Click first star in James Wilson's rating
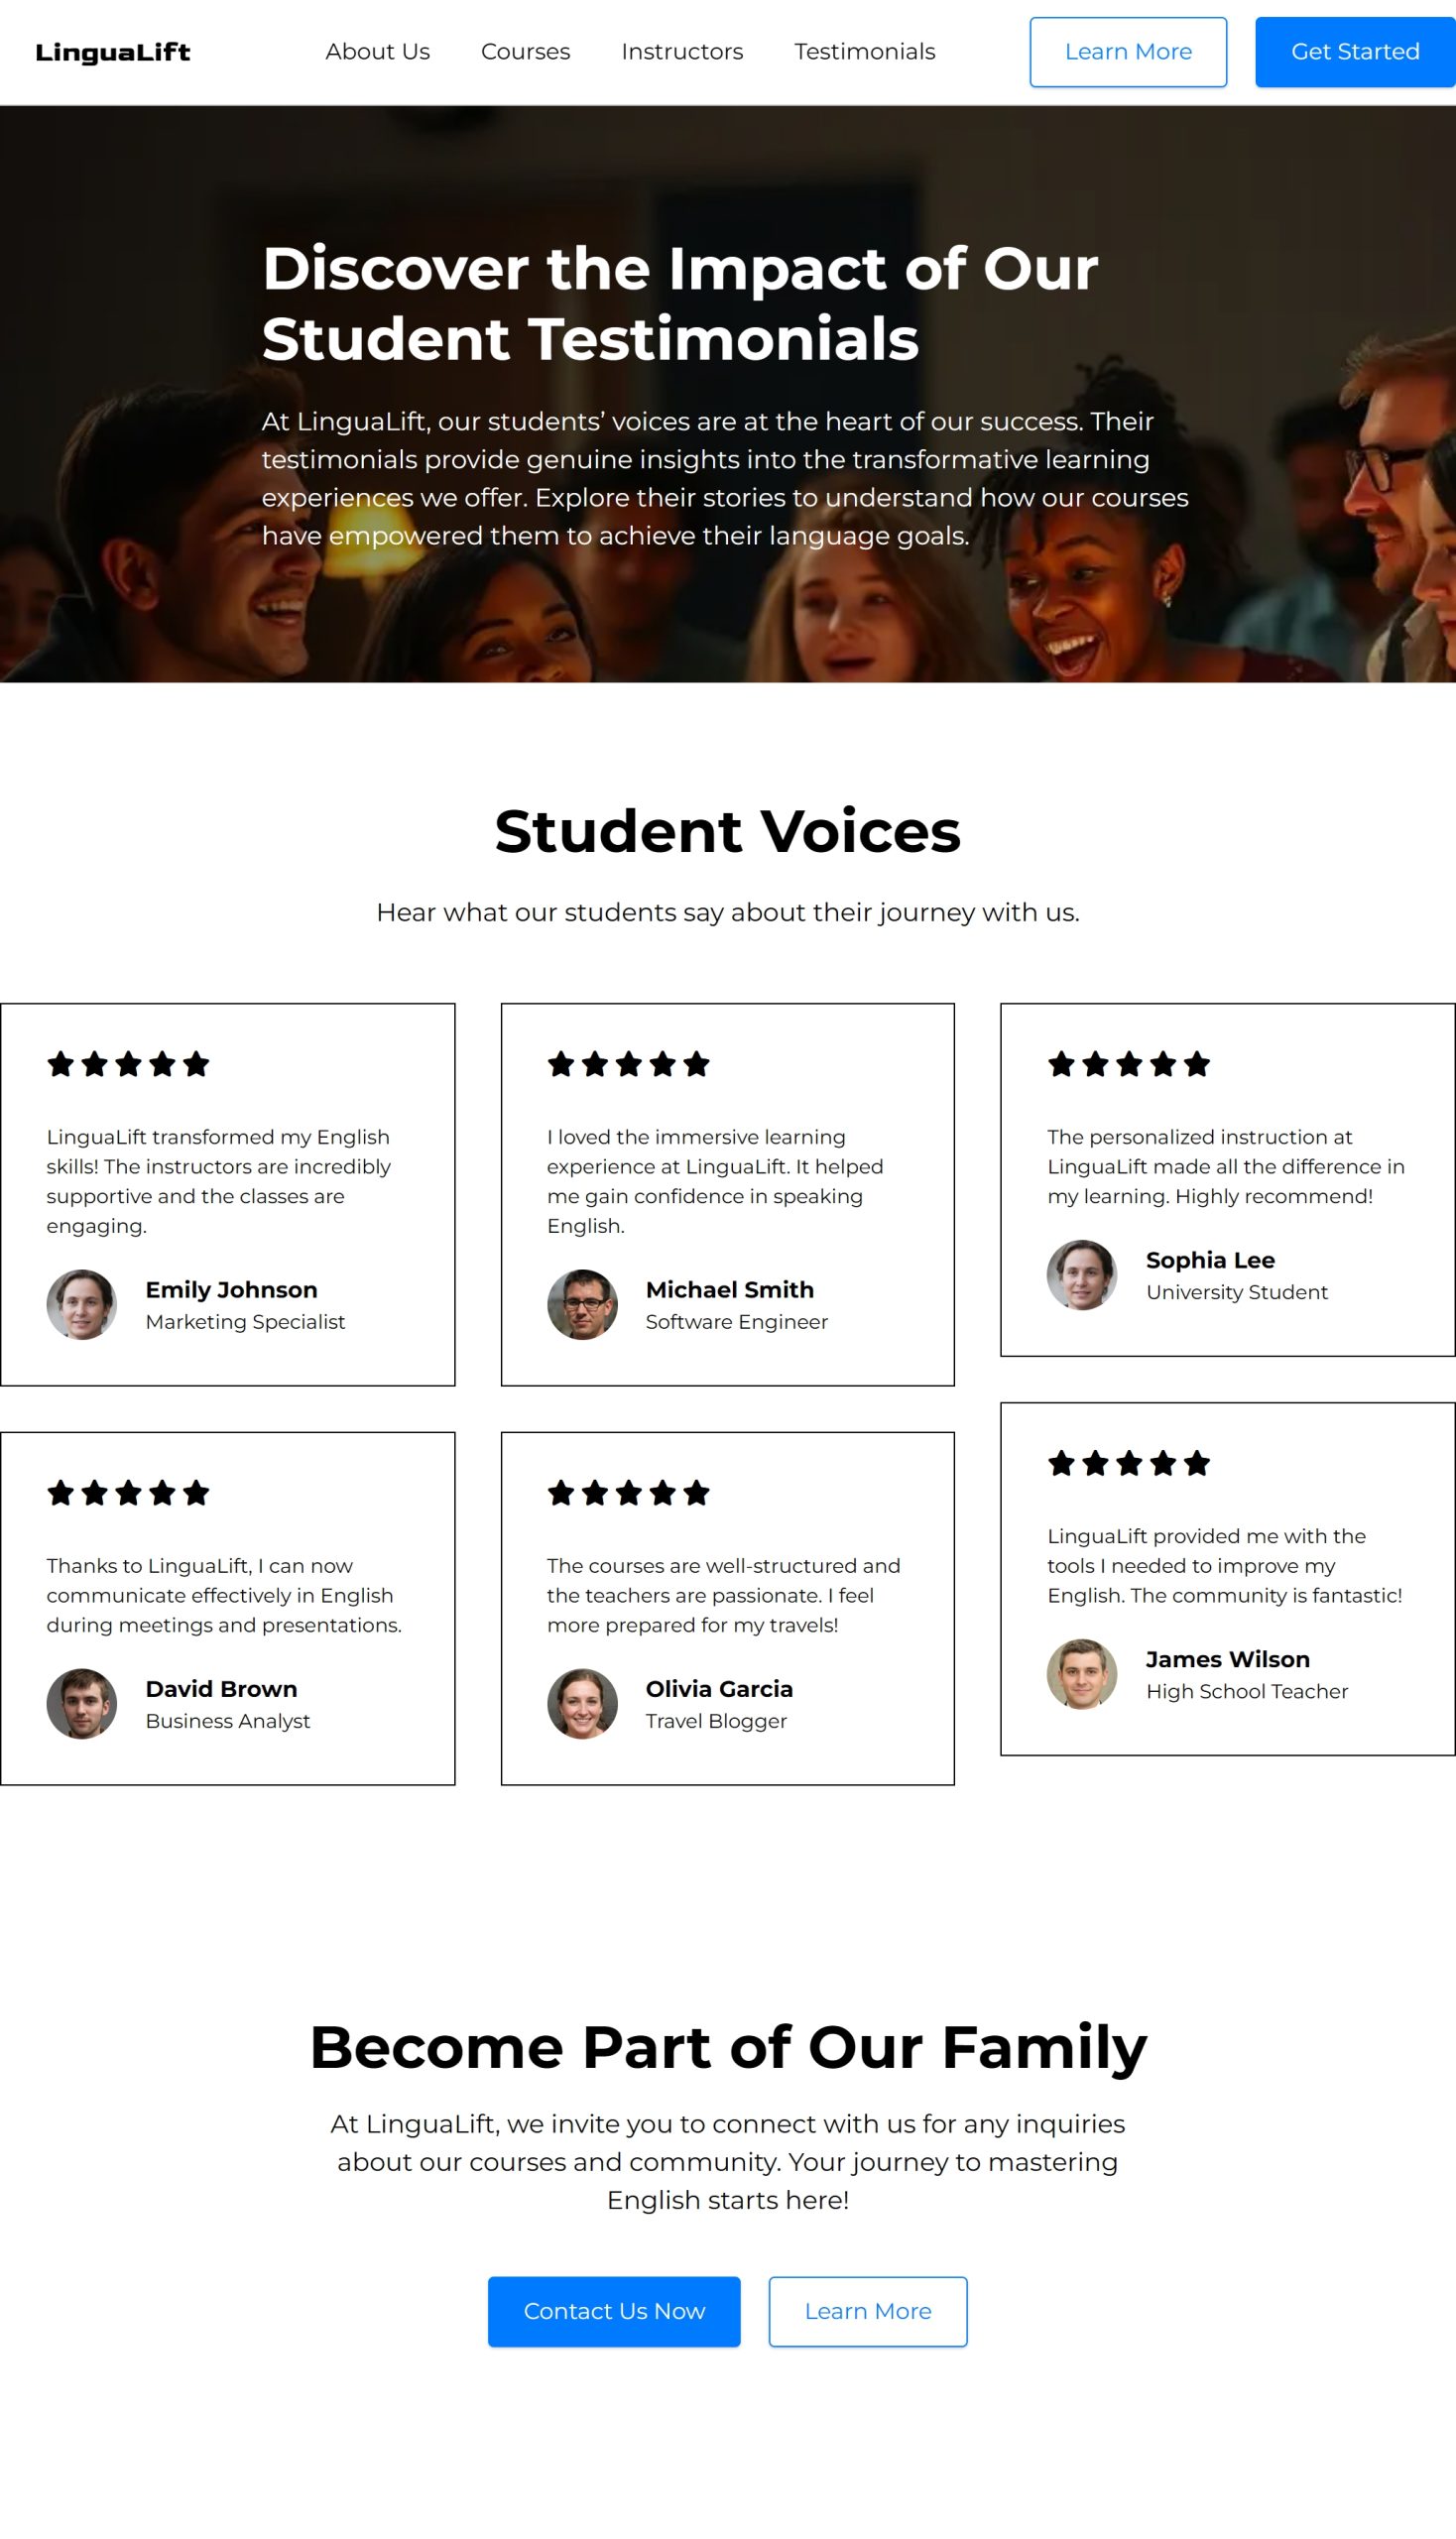 click(1062, 1464)
